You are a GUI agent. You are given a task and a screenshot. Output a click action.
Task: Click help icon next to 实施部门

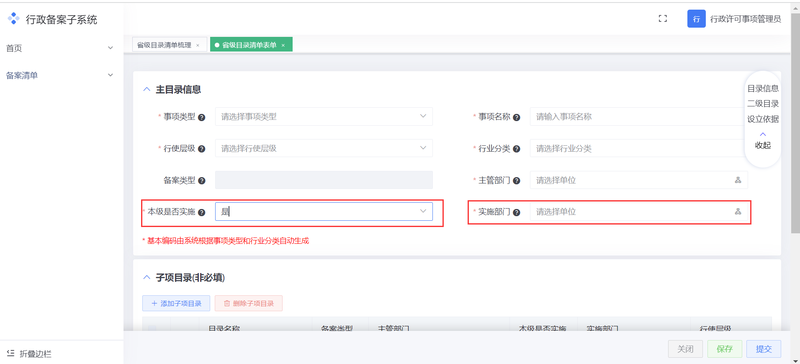[516, 212]
